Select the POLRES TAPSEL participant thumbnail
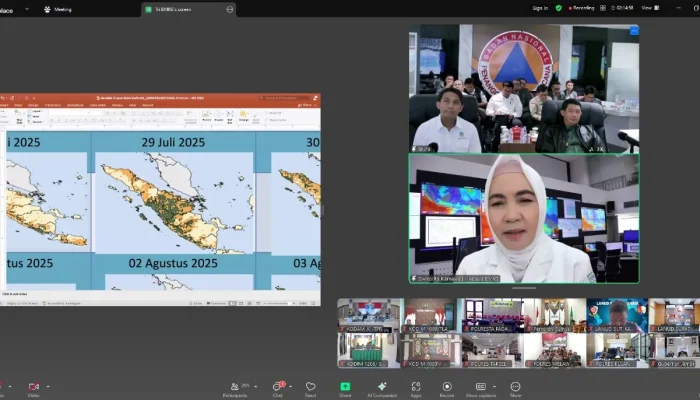Screen dimensions: 700x400 [493, 350]
